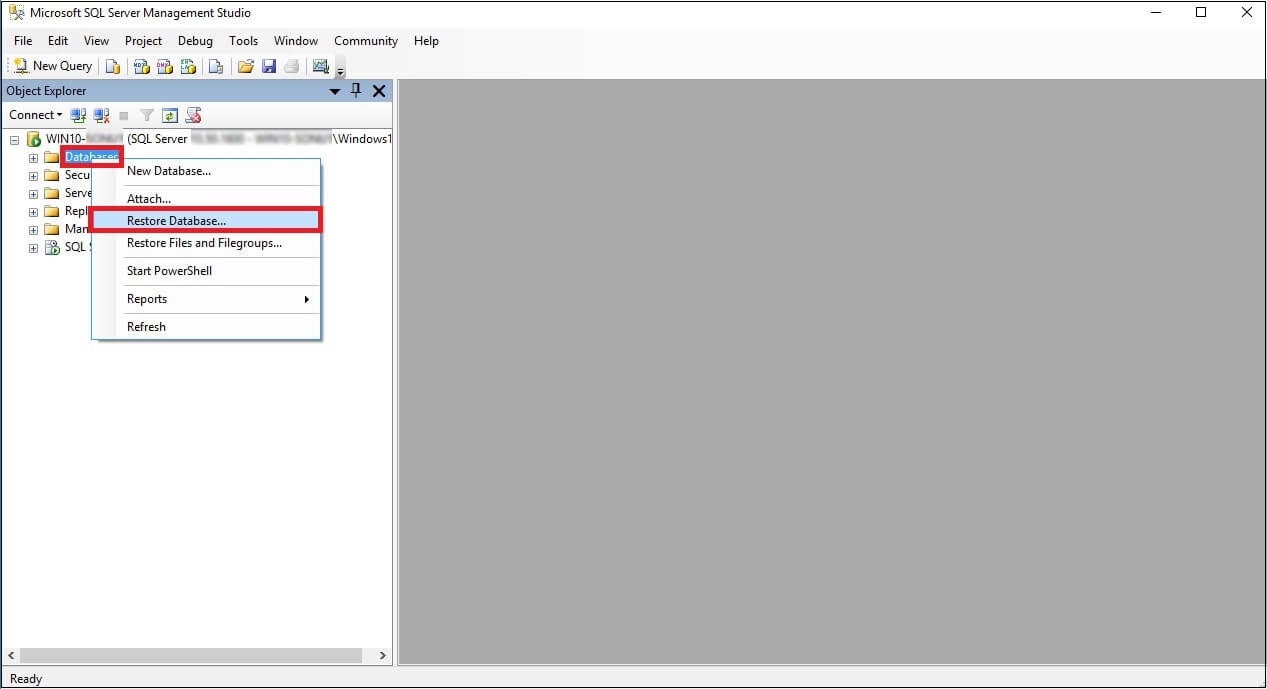
Task: Click the Analysis Services MDX Query icon
Action: 141,67
